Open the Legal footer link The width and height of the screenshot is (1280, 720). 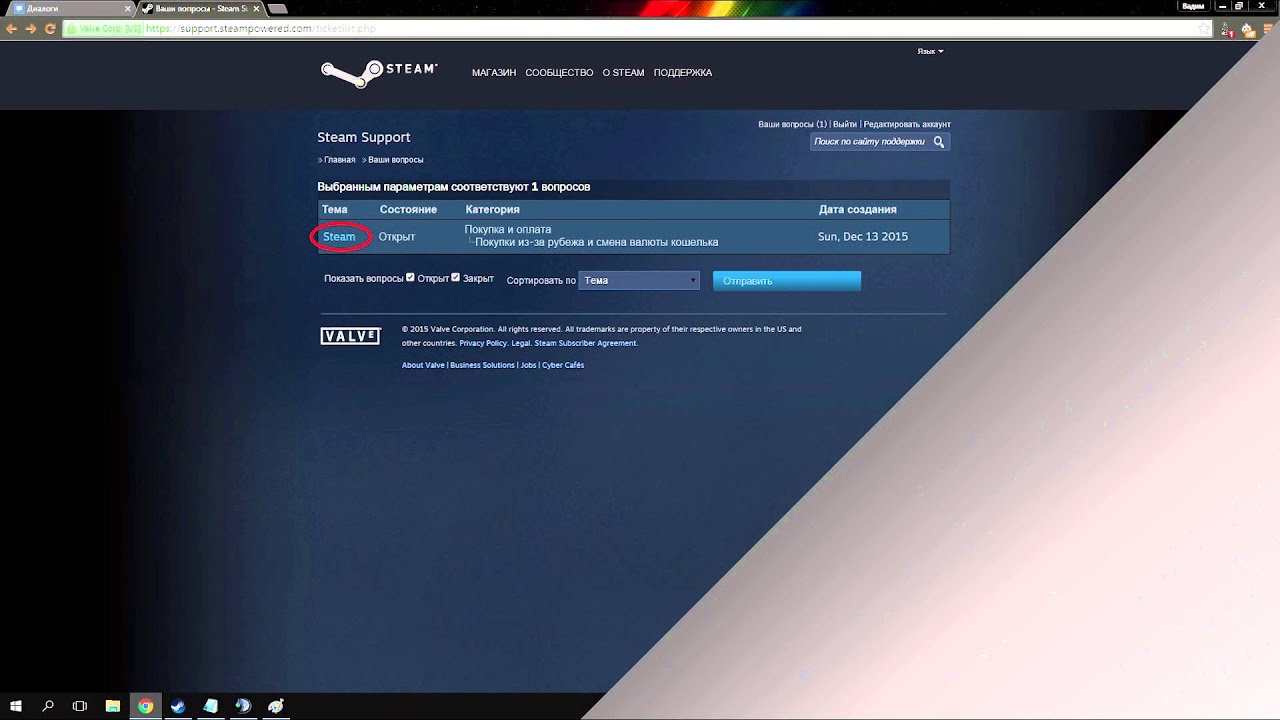coord(520,343)
